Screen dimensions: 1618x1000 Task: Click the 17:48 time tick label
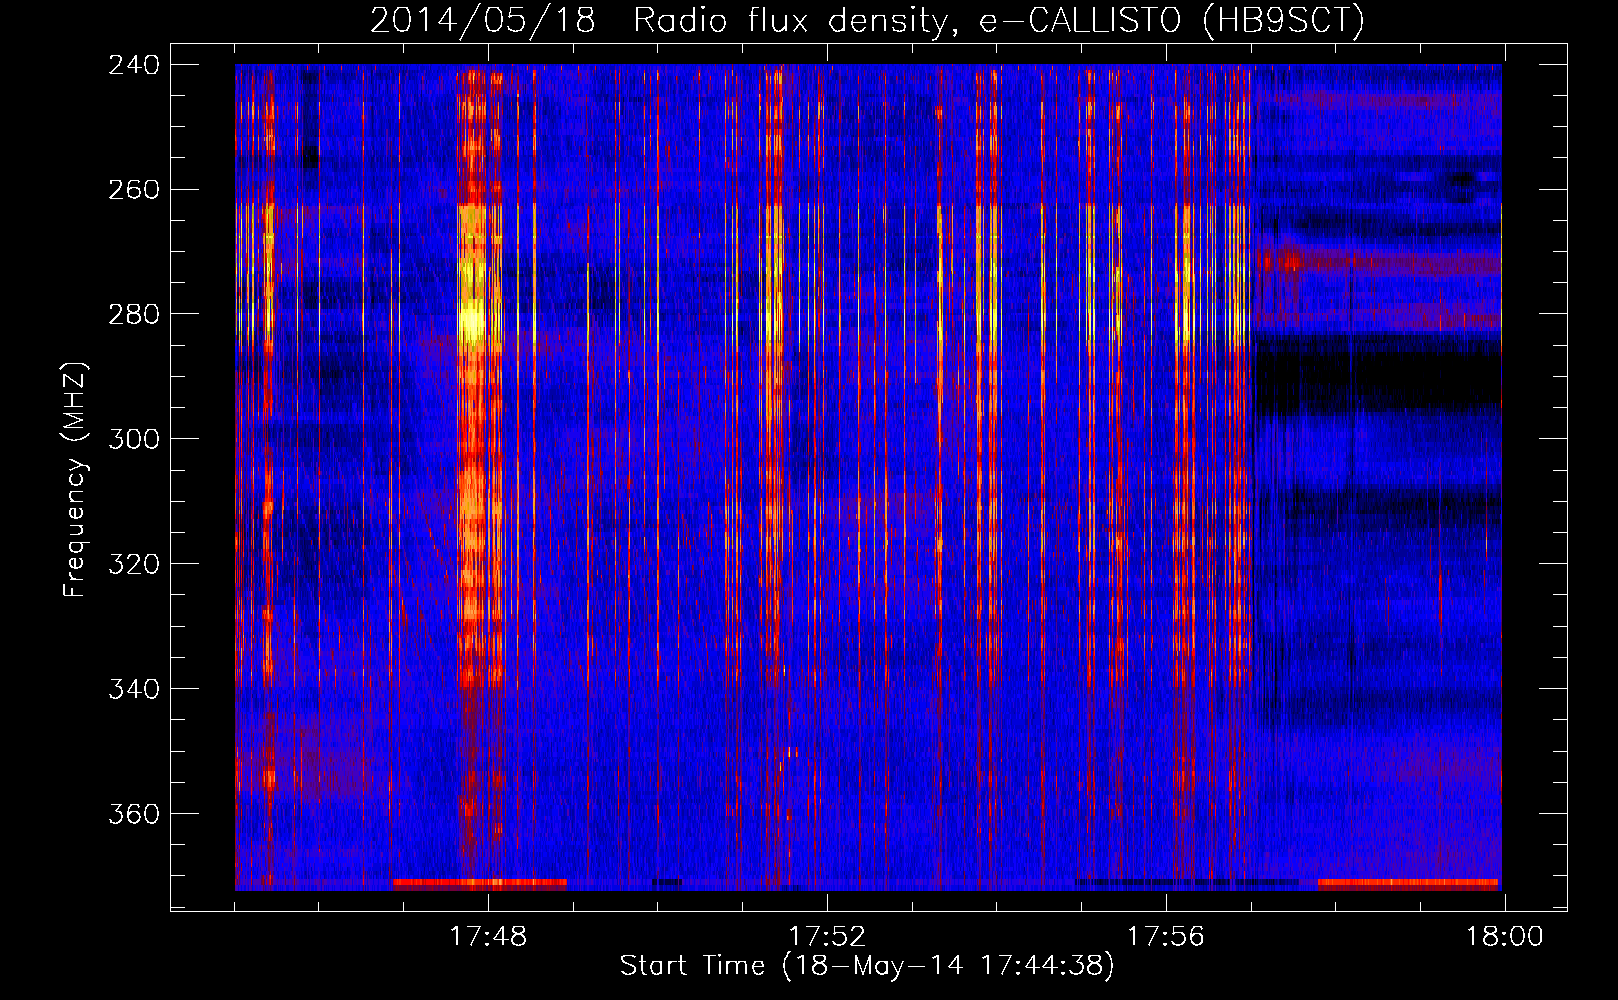pos(488,937)
